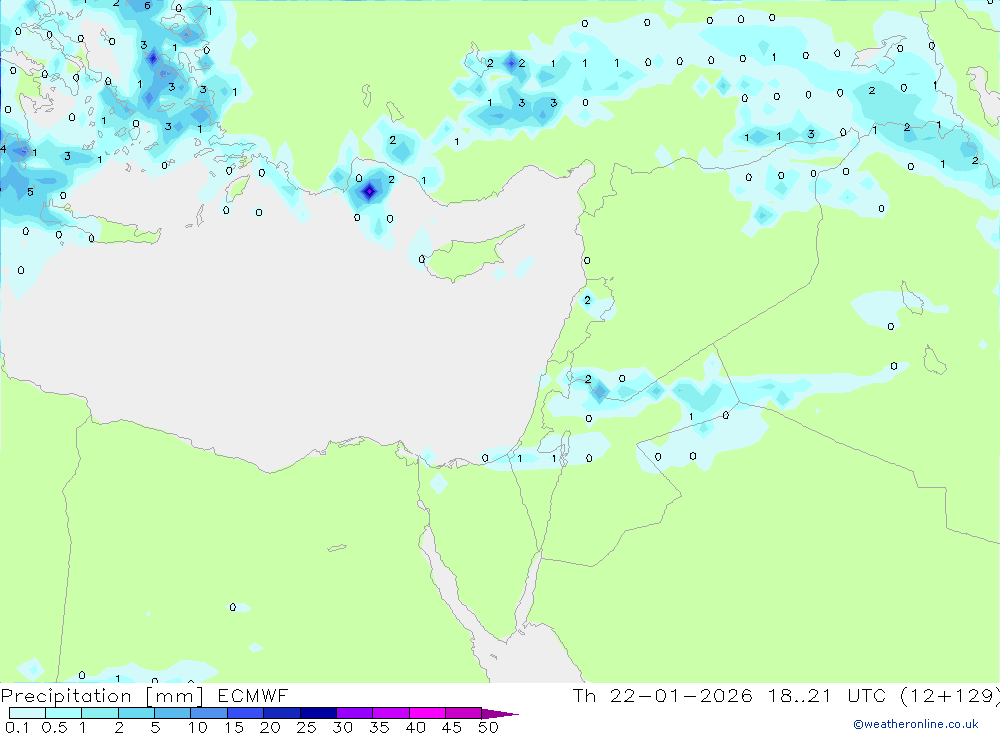The width and height of the screenshot is (1000, 733).
Task: Click the '18..21' time range text
Action: pyautogui.click(x=800, y=696)
